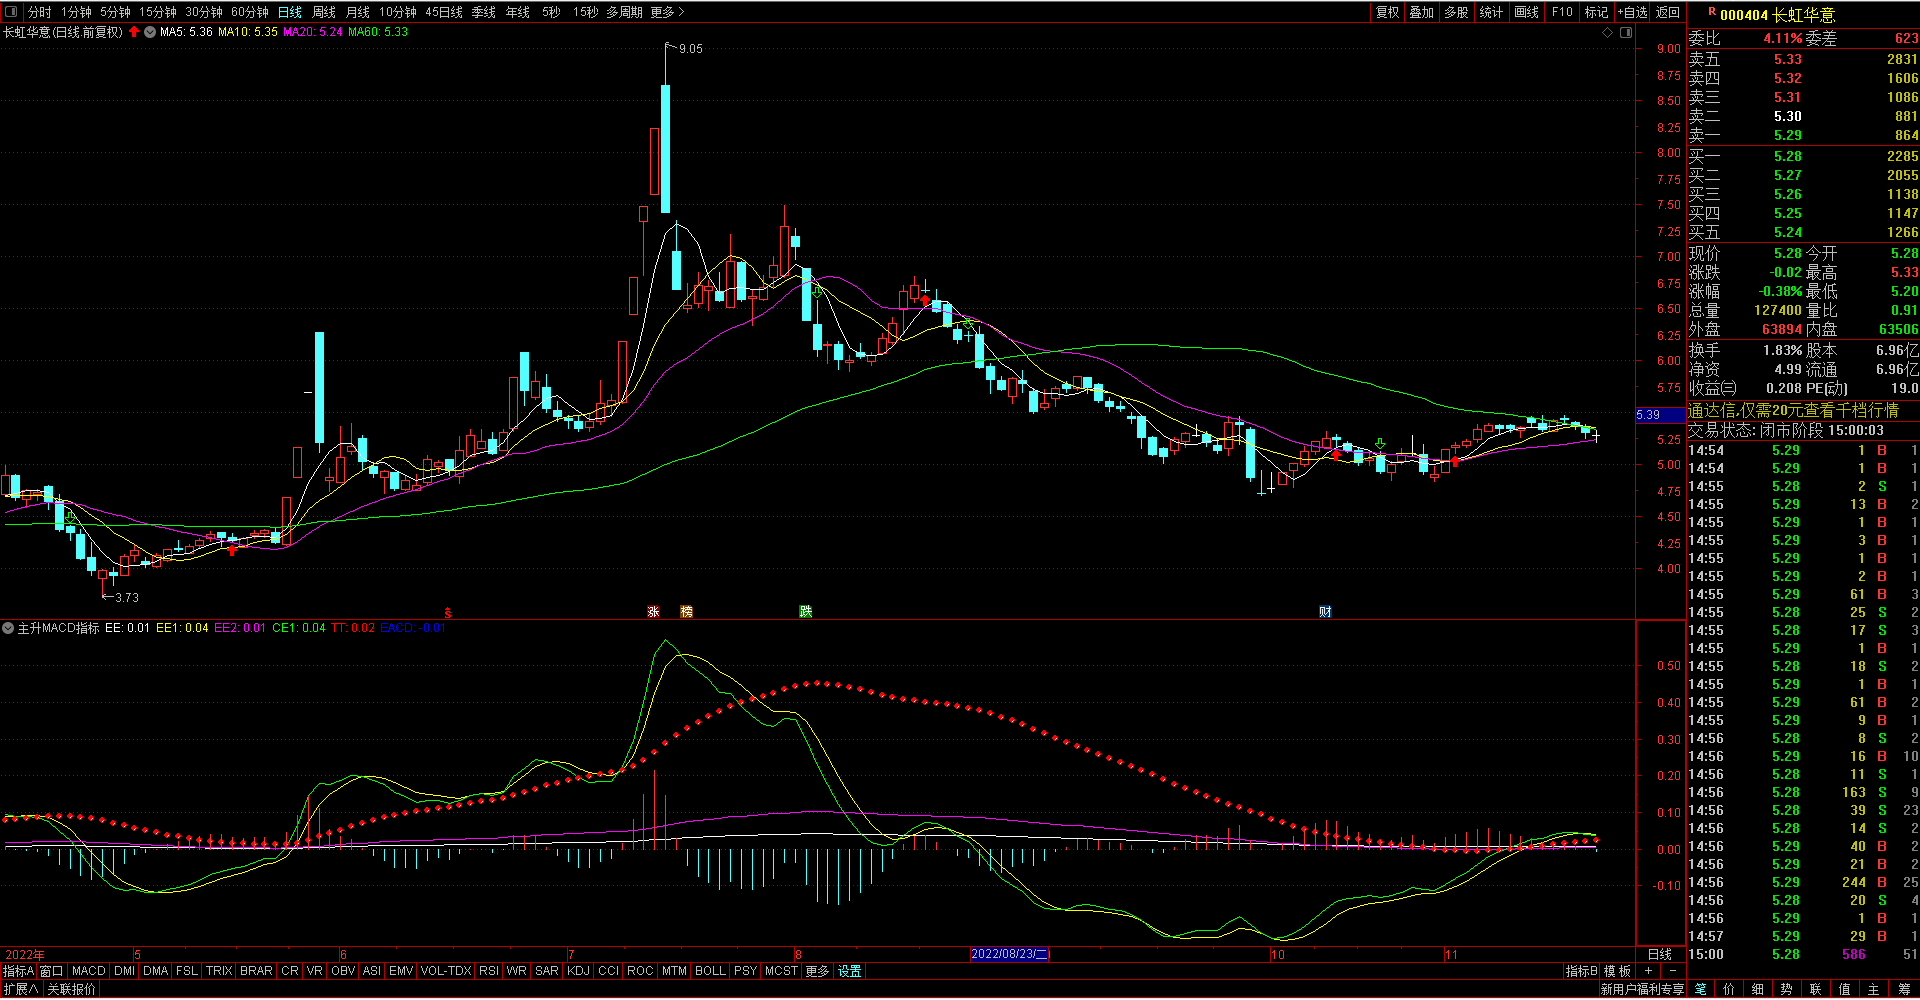Select the 1分钟 period
Image resolution: width=1920 pixels, height=1000 pixels.
click(76, 12)
